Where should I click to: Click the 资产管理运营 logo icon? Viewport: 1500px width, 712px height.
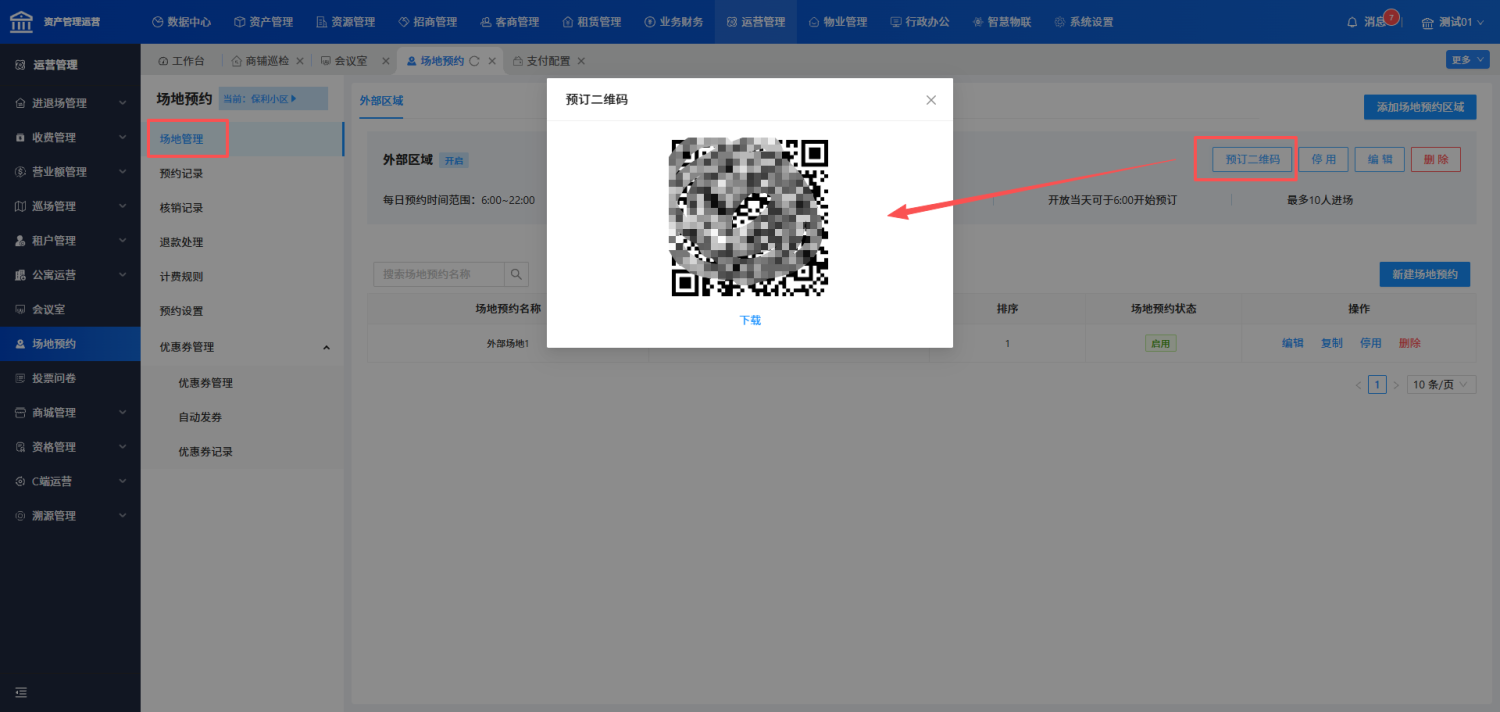(x=21, y=21)
